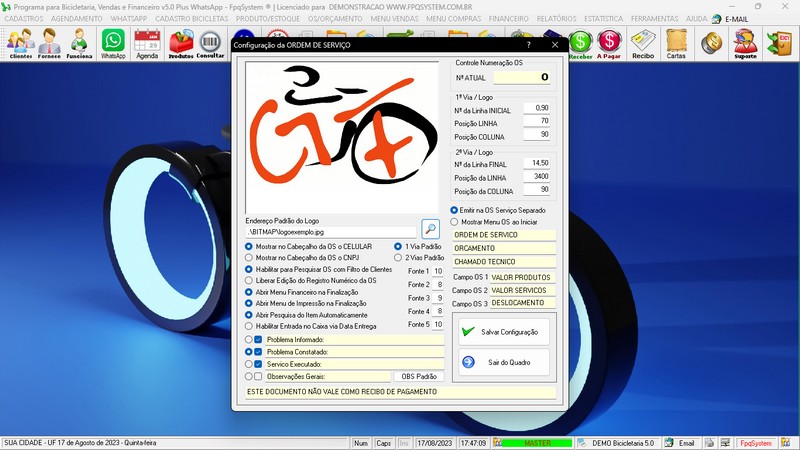Open the Funciona employees icon
The width and height of the screenshot is (800, 450).
[79, 43]
